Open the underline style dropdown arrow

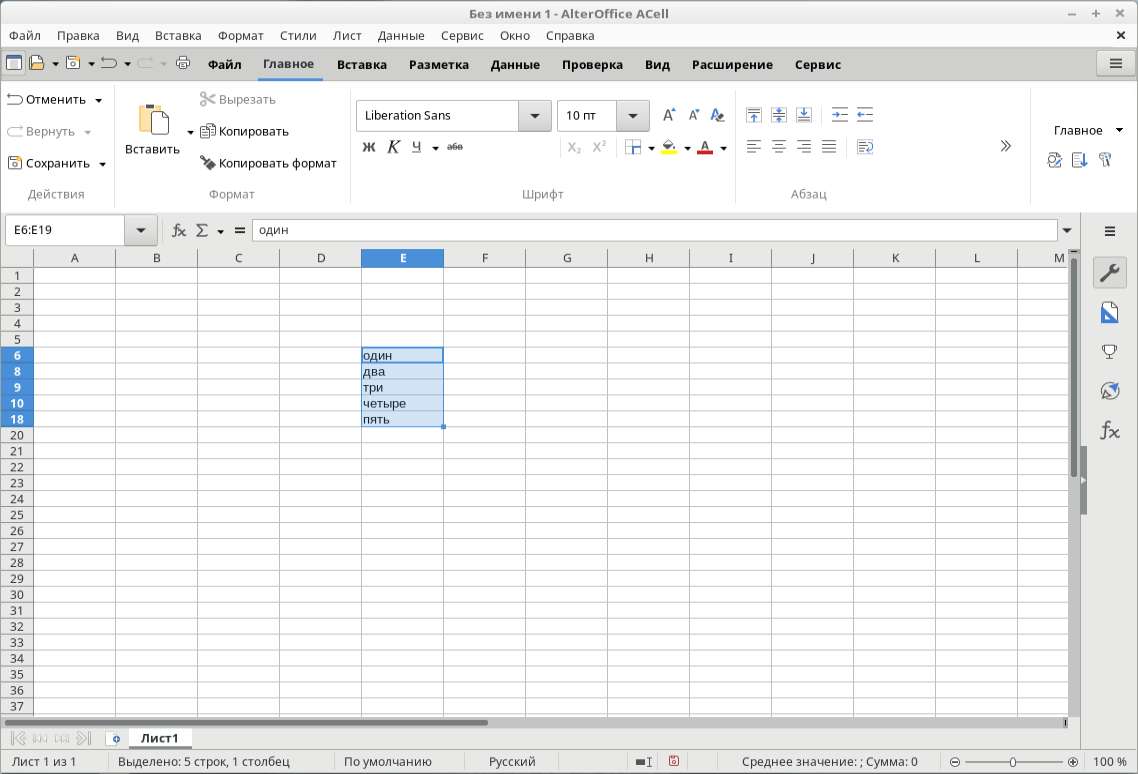pos(435,148)
